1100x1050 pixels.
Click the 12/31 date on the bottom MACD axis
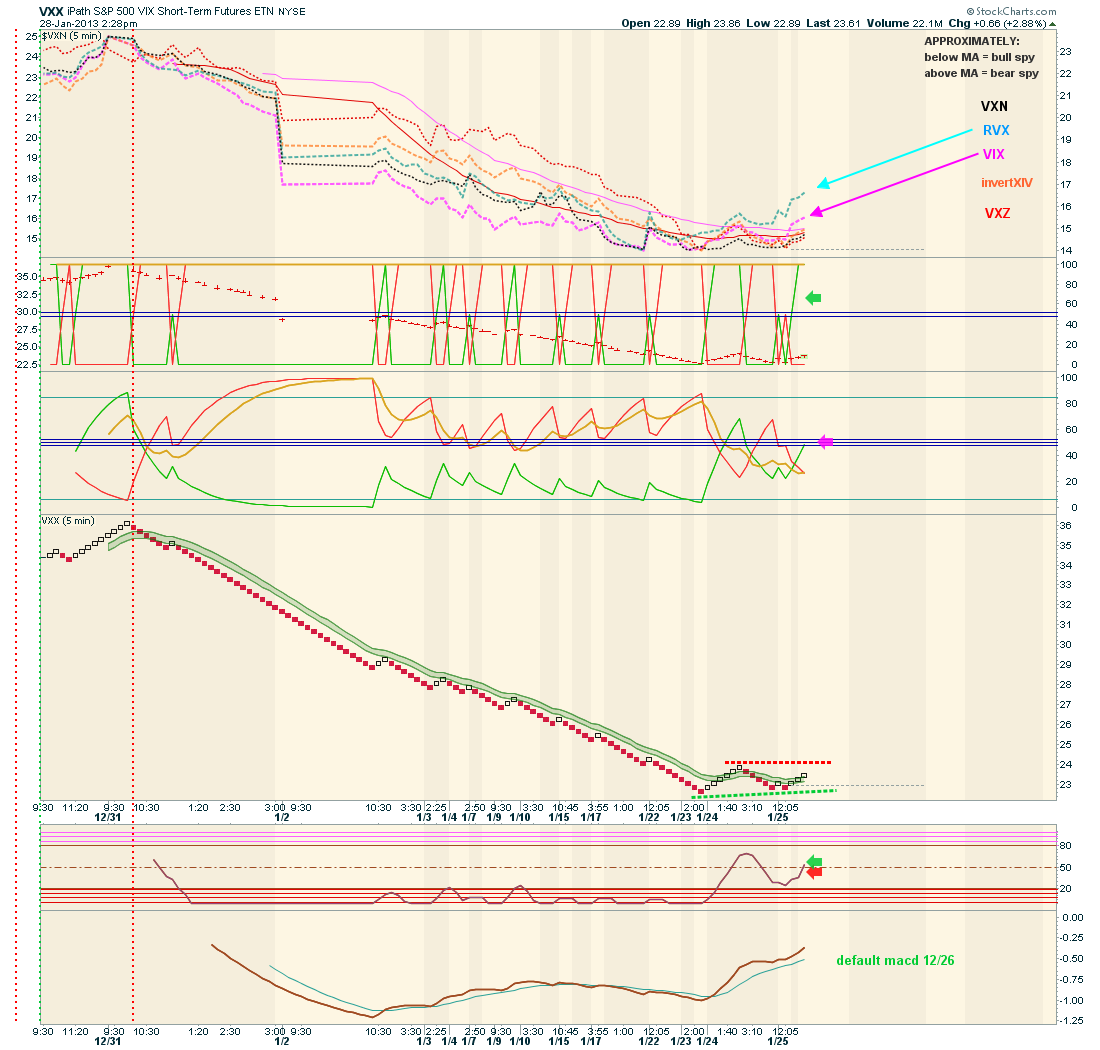coord(107,1042)
